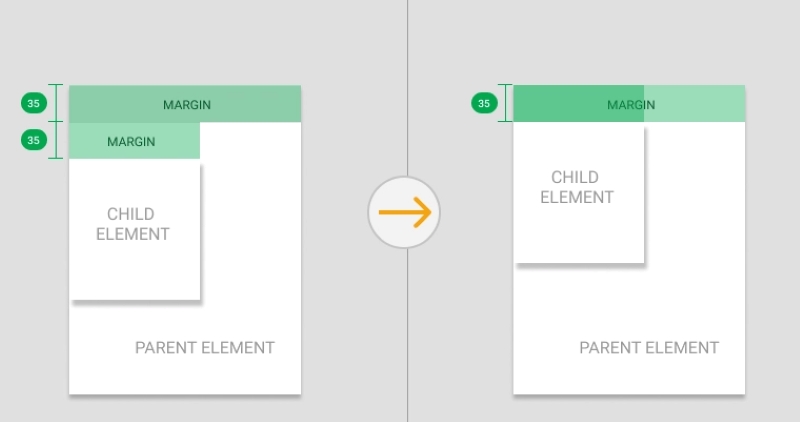This screenshot has height=422, width=800.
Task: Click the left diagram's lower measurement bracket
Action: tap(56, 140)
